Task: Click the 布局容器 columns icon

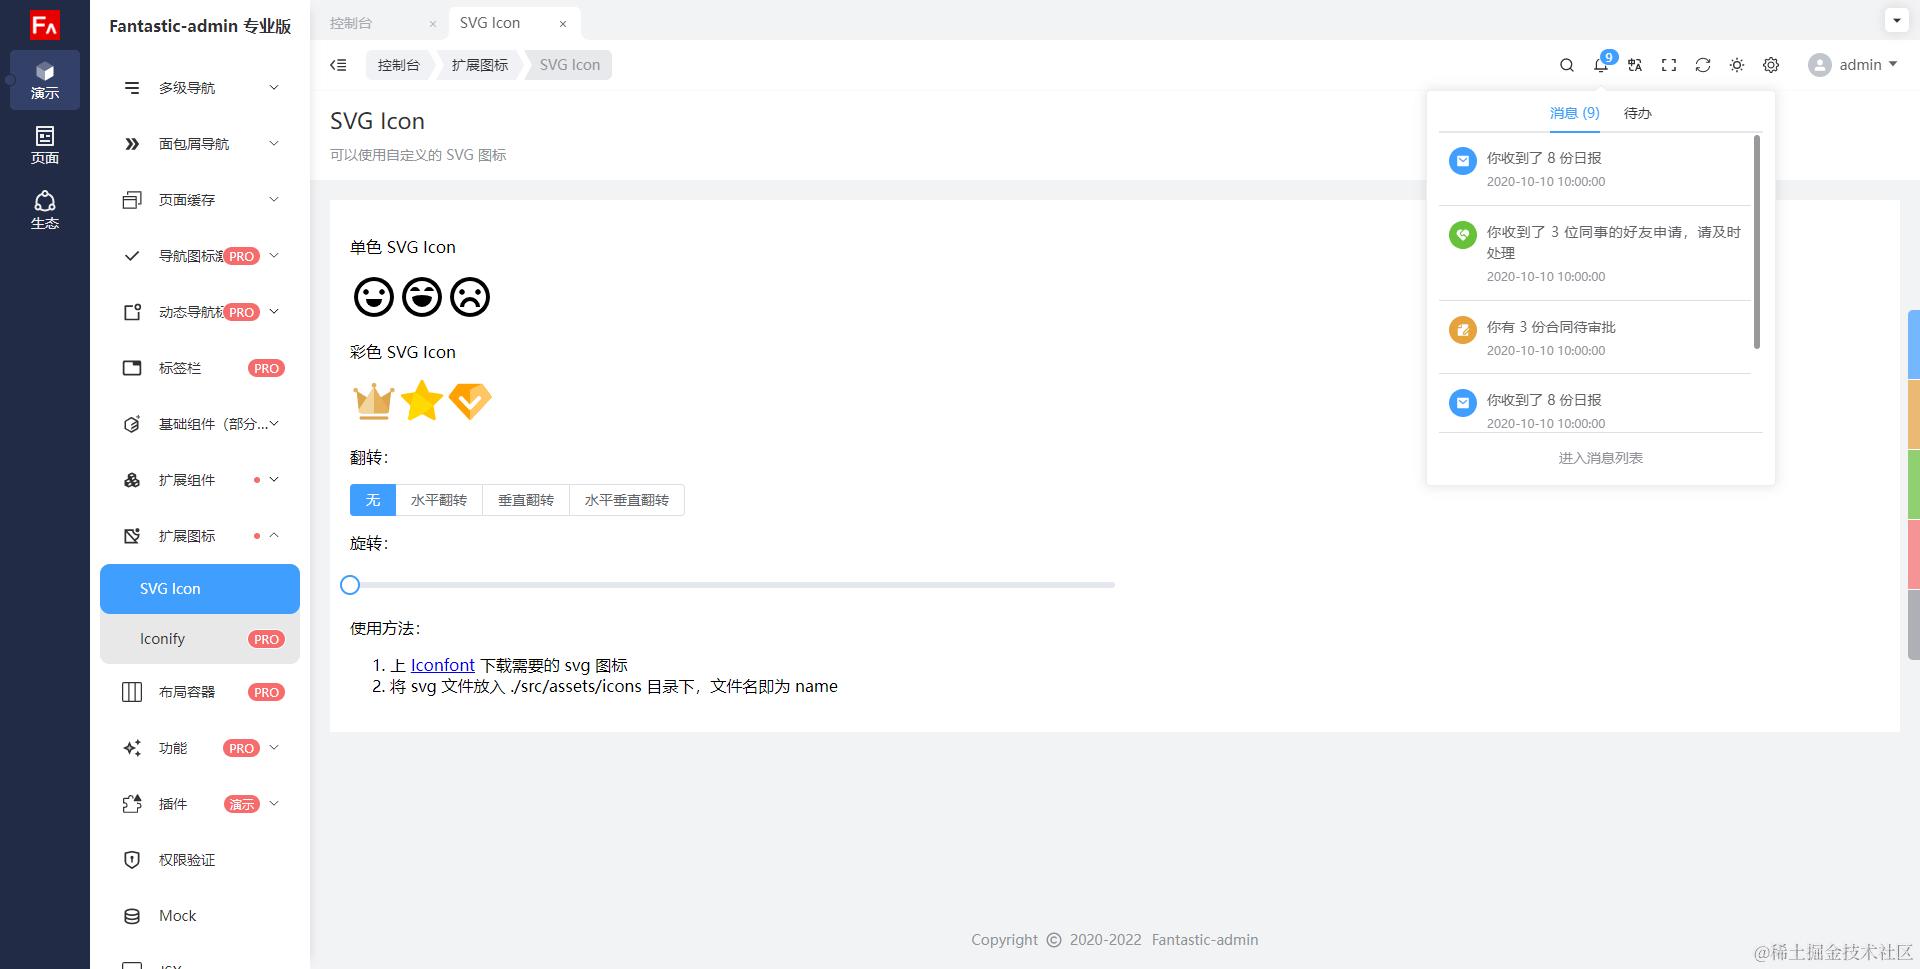Action: [132, 692]
